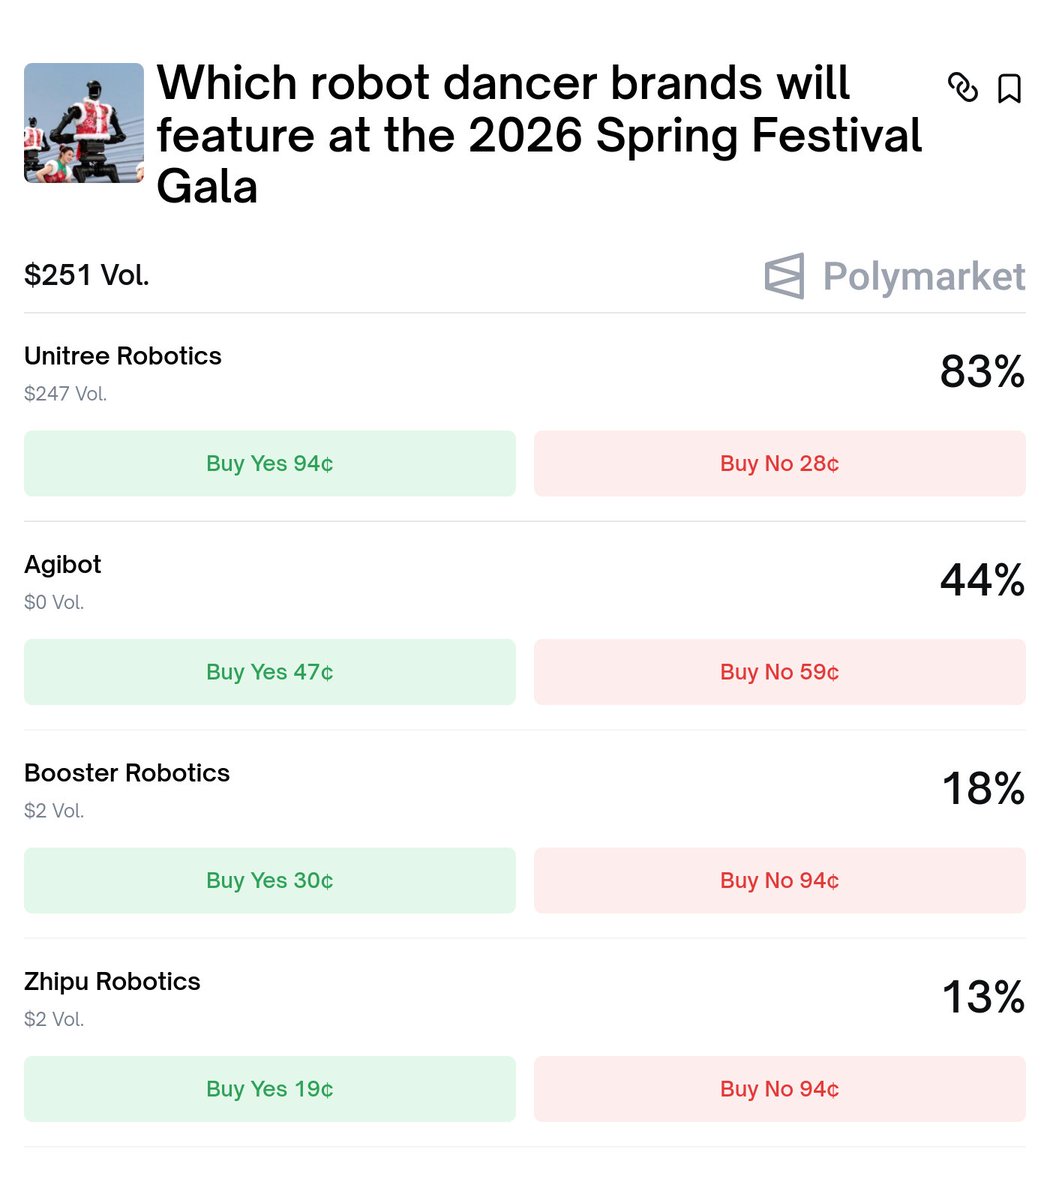Bookmark this robot dancer market
Viewport: 1050px width, 1200px height.
(1010, 89)
